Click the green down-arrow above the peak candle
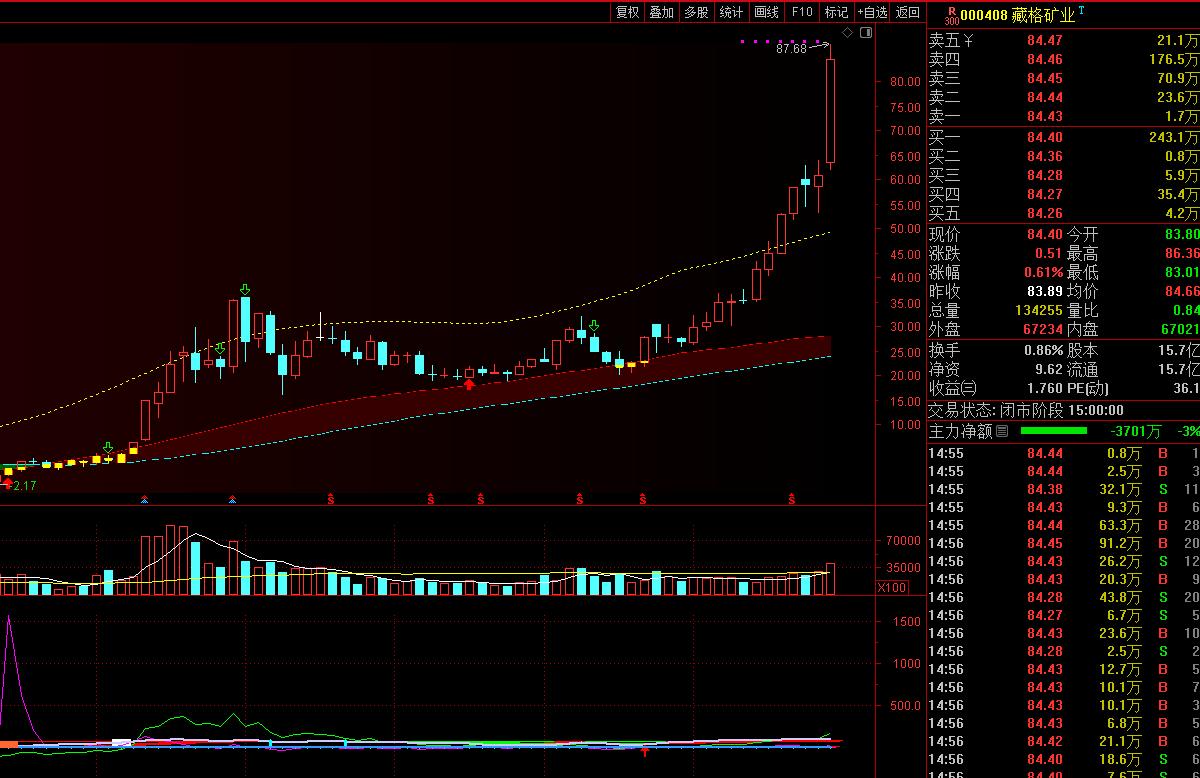Image resolution: width=1200 pixels, height=778 pixels. [245, 290]
